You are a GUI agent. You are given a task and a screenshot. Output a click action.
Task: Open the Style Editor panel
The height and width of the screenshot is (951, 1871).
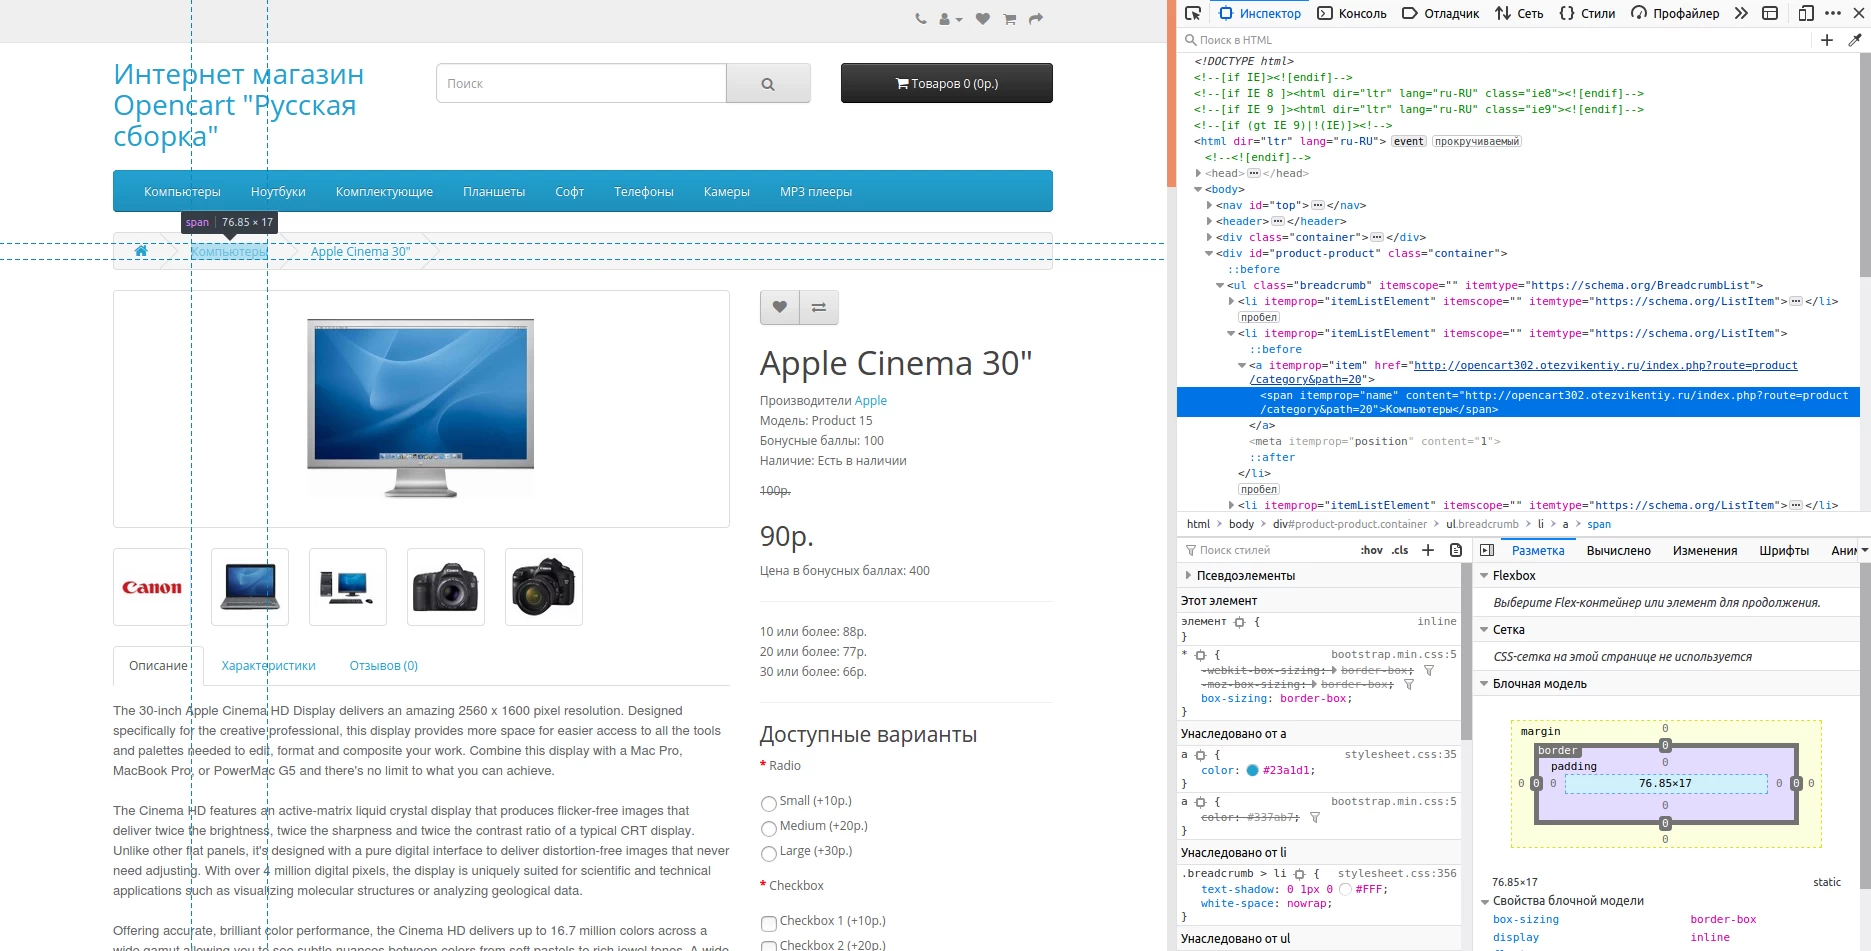click(x=1587, y=13)
